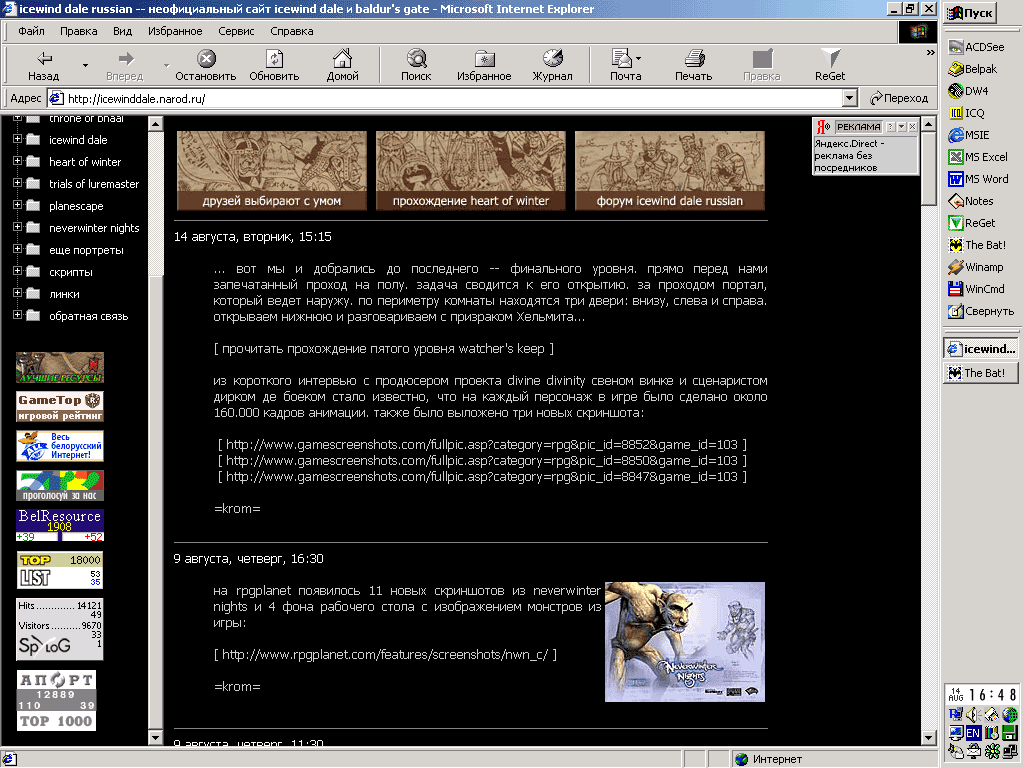Click the main page scrollbar down arrow
This screenshot has width=1024, height=768.
[929, 738]
